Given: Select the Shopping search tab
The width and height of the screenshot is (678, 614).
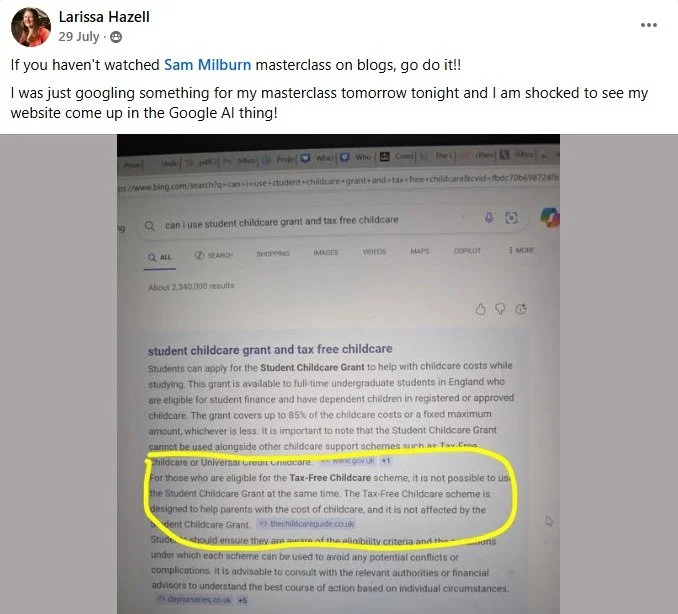Looking at the screenshot, I should tap(273, 253).
